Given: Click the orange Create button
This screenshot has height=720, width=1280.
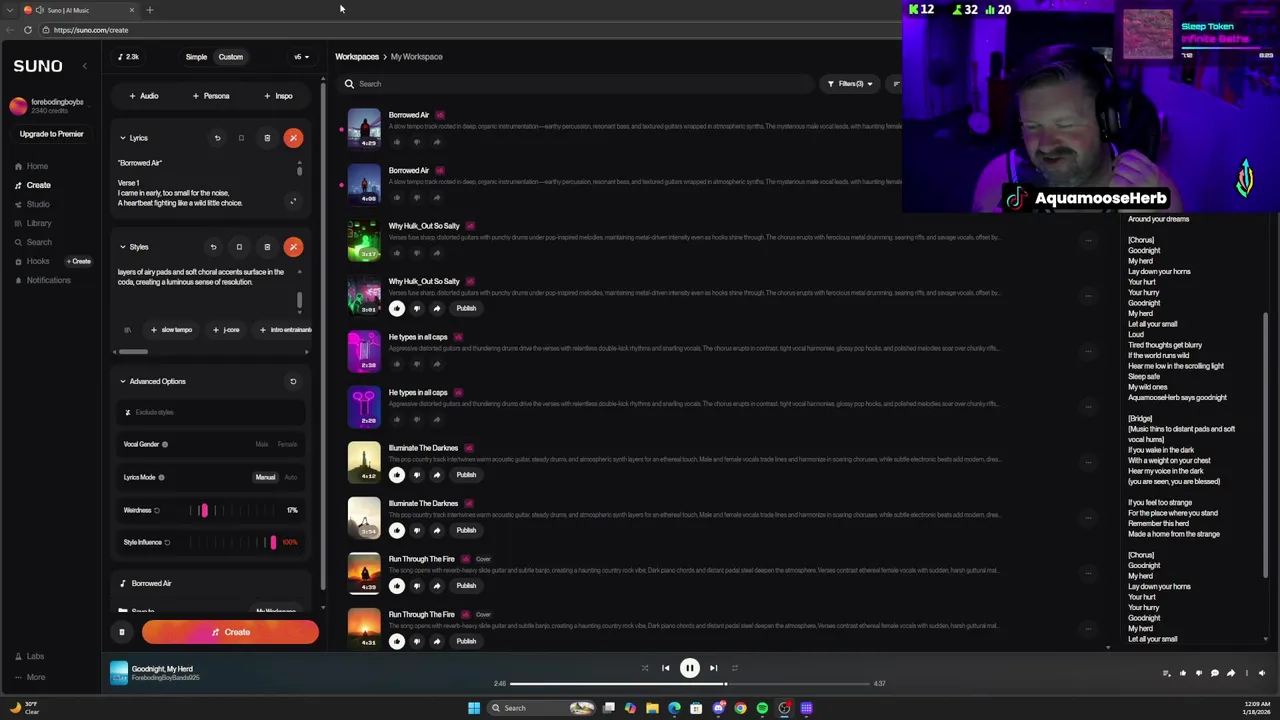Looking at the screenshot, I should pos(230,632).
